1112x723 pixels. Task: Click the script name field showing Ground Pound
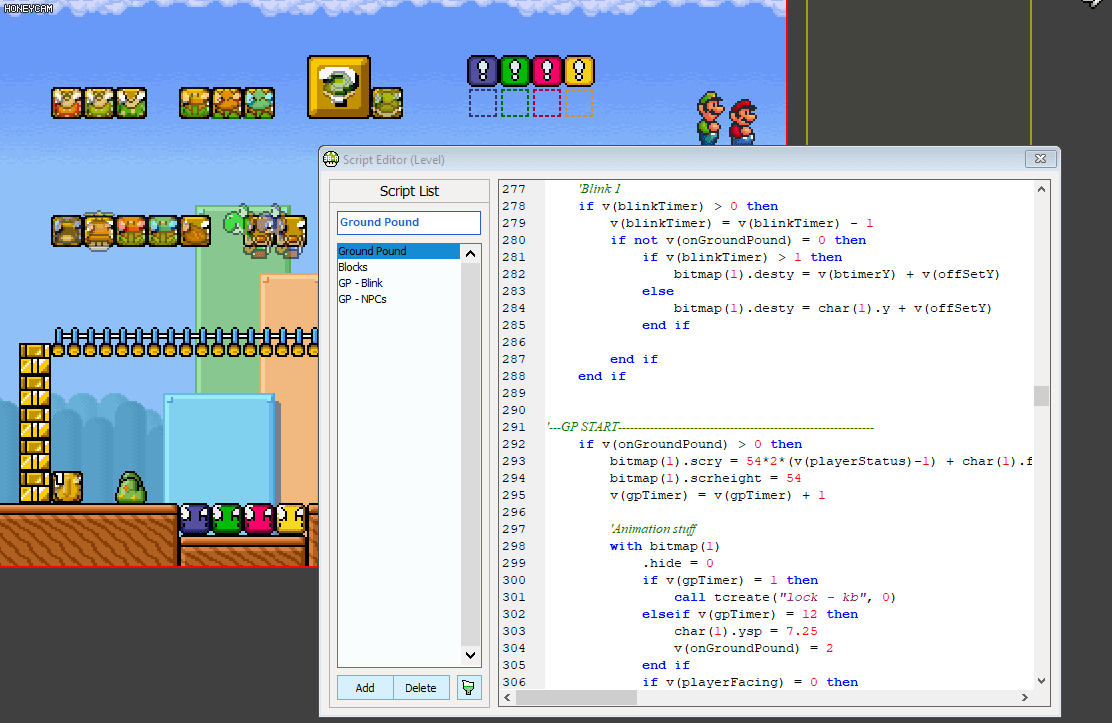pyautogui.click(x=408, y=222)
